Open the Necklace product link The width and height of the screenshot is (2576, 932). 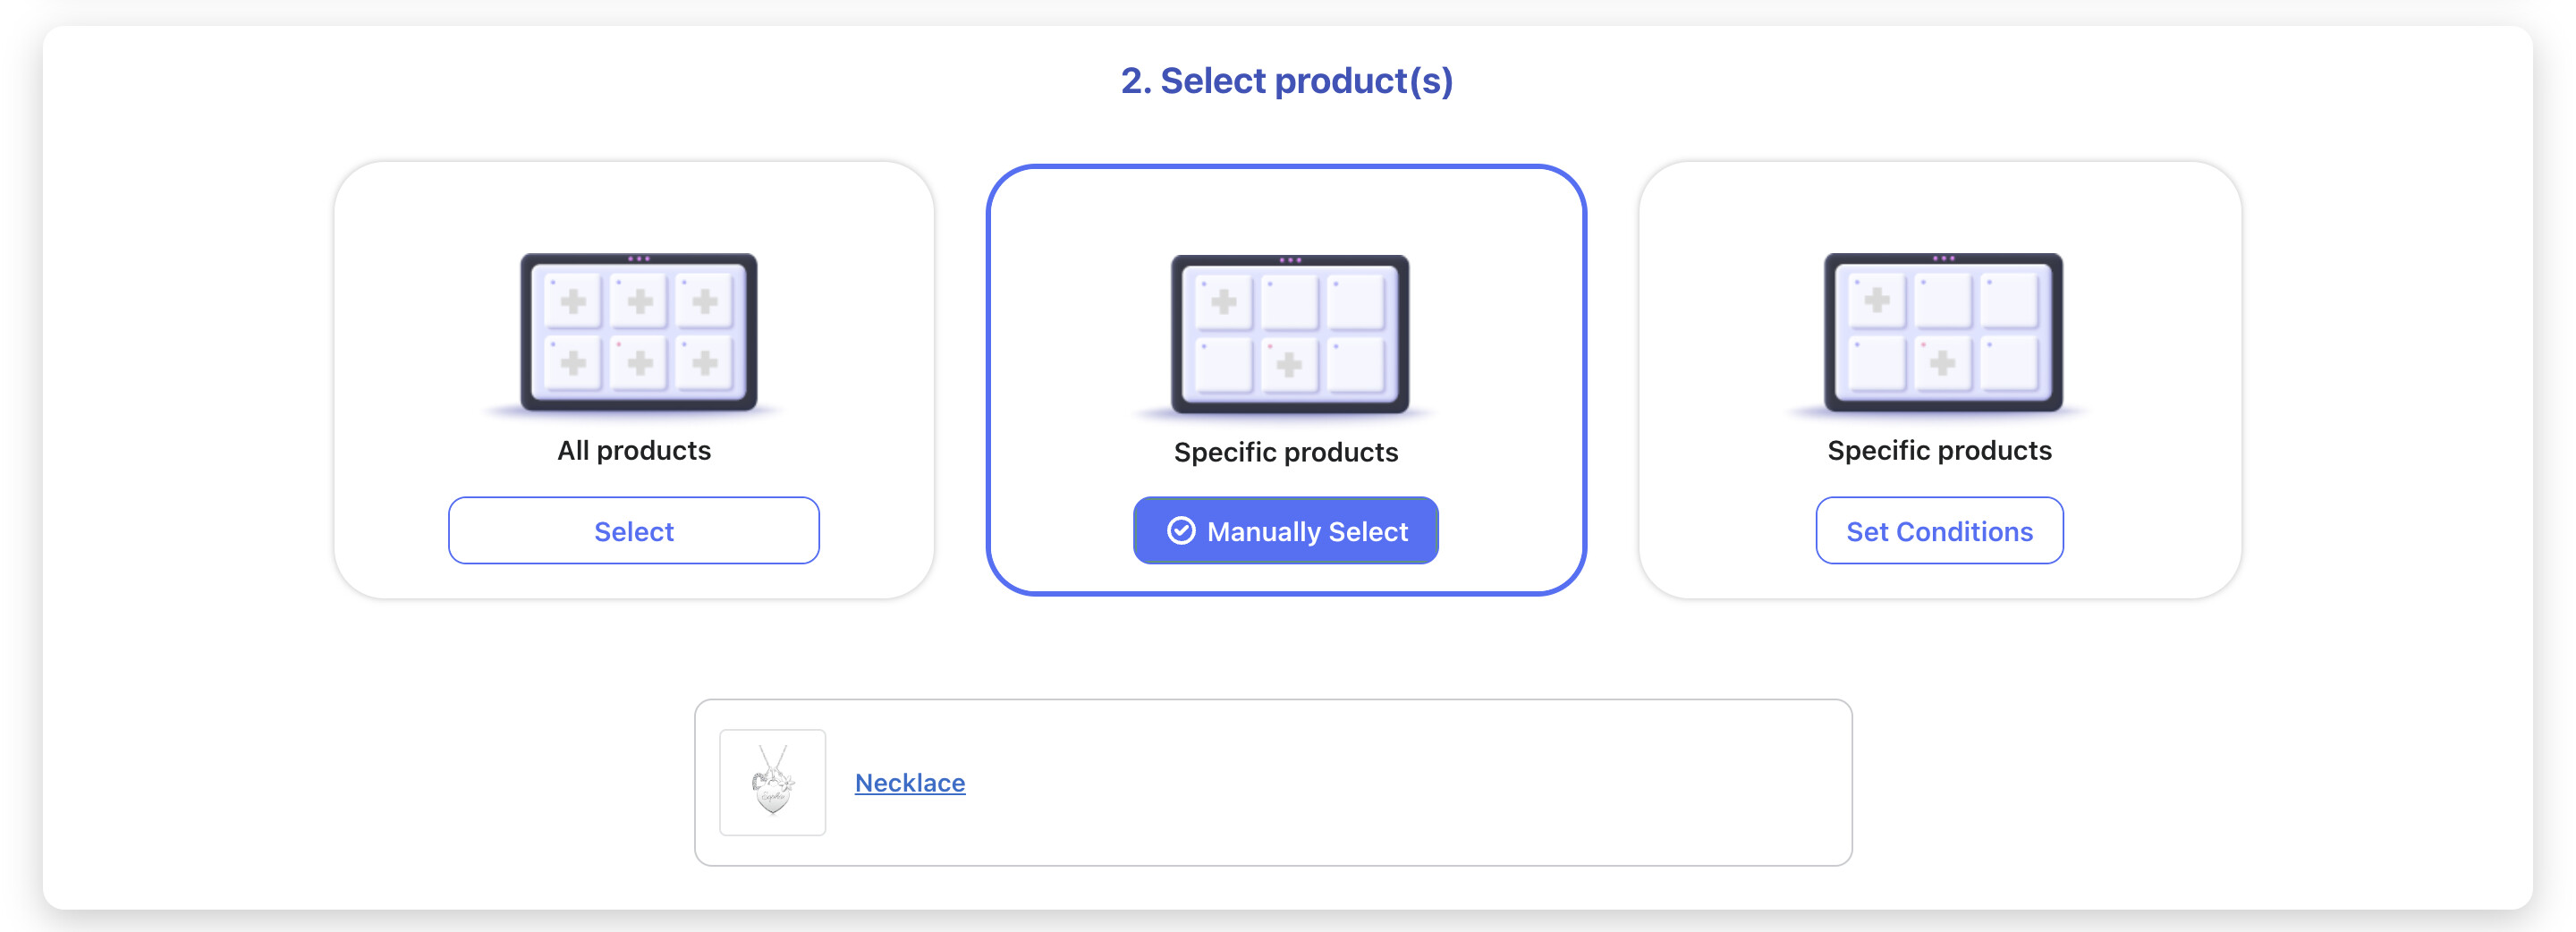coord(909,783)
